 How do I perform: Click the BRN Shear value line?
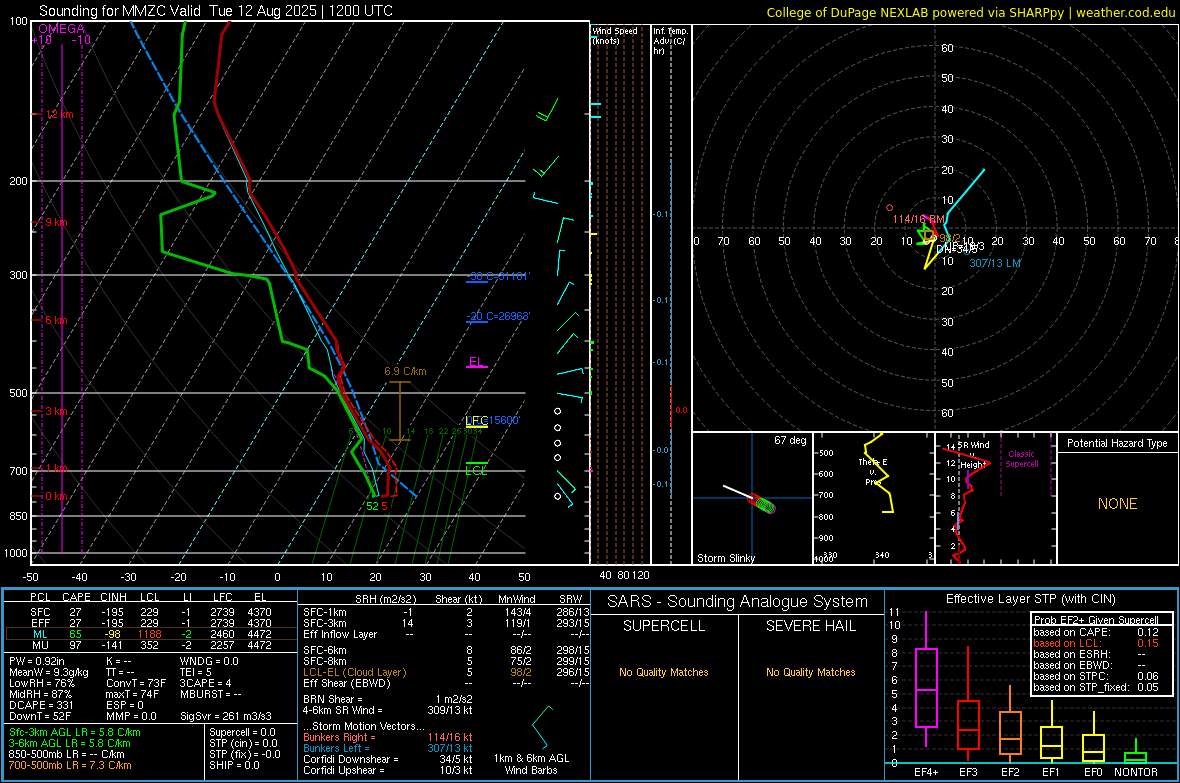pos(388,699)
